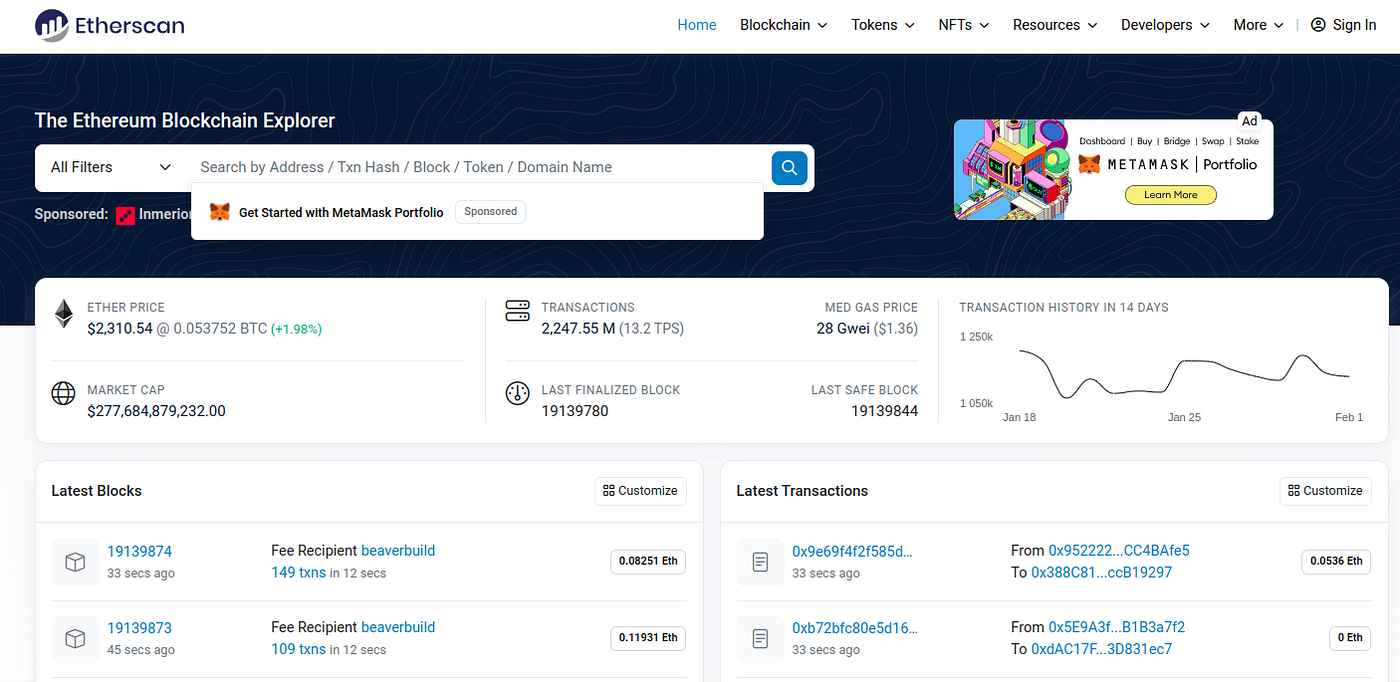This screenshot has height=682, width=1400.
Task: Click the blue search magnifier button
Action: tap(789, 167)
